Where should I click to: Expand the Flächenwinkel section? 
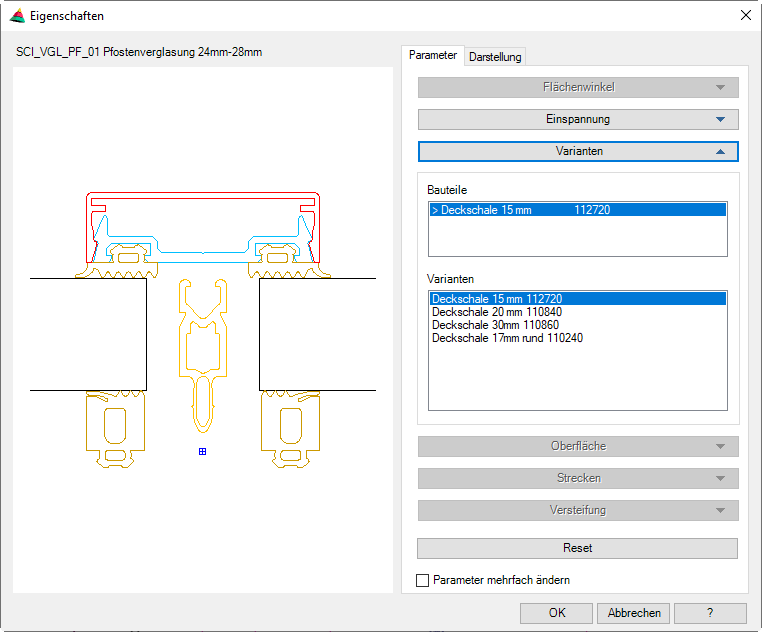(x=578, y=87)
